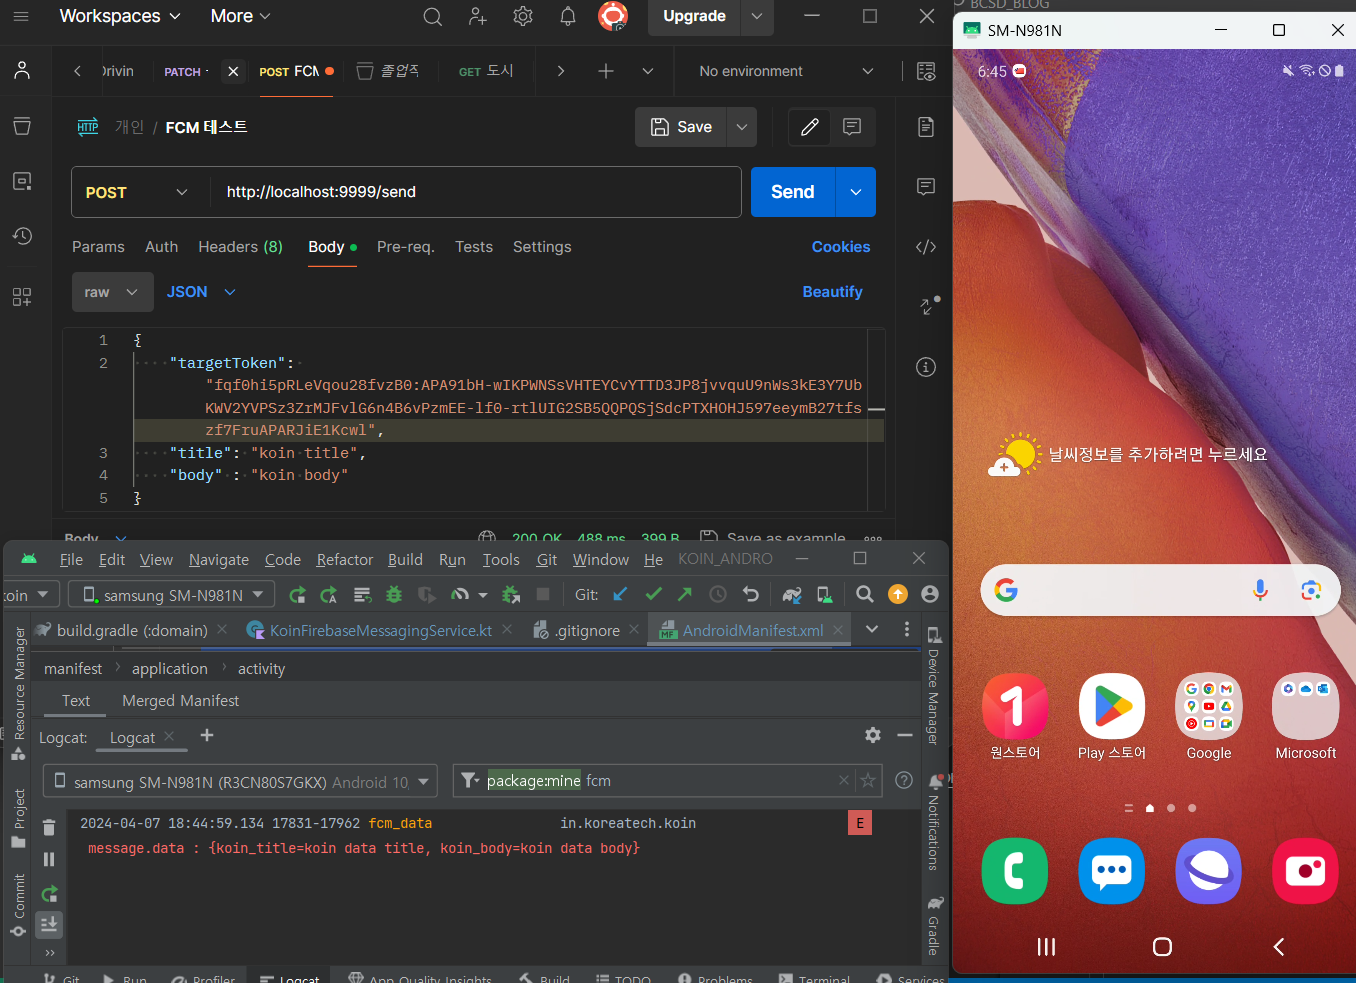Show hidden editor tabs chevron in Android Studio
This screenshot has width=1356, height=983.
[x=872, y=629]
